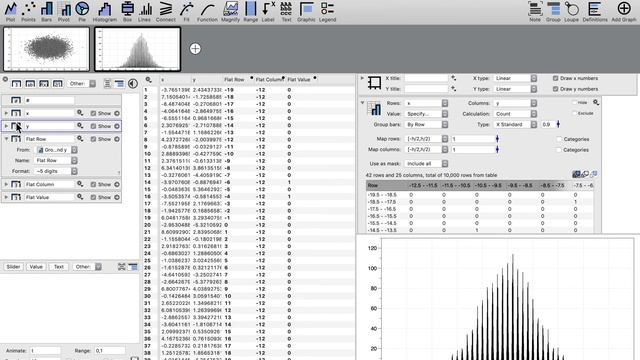Add a Connect command

coord(166,11)
